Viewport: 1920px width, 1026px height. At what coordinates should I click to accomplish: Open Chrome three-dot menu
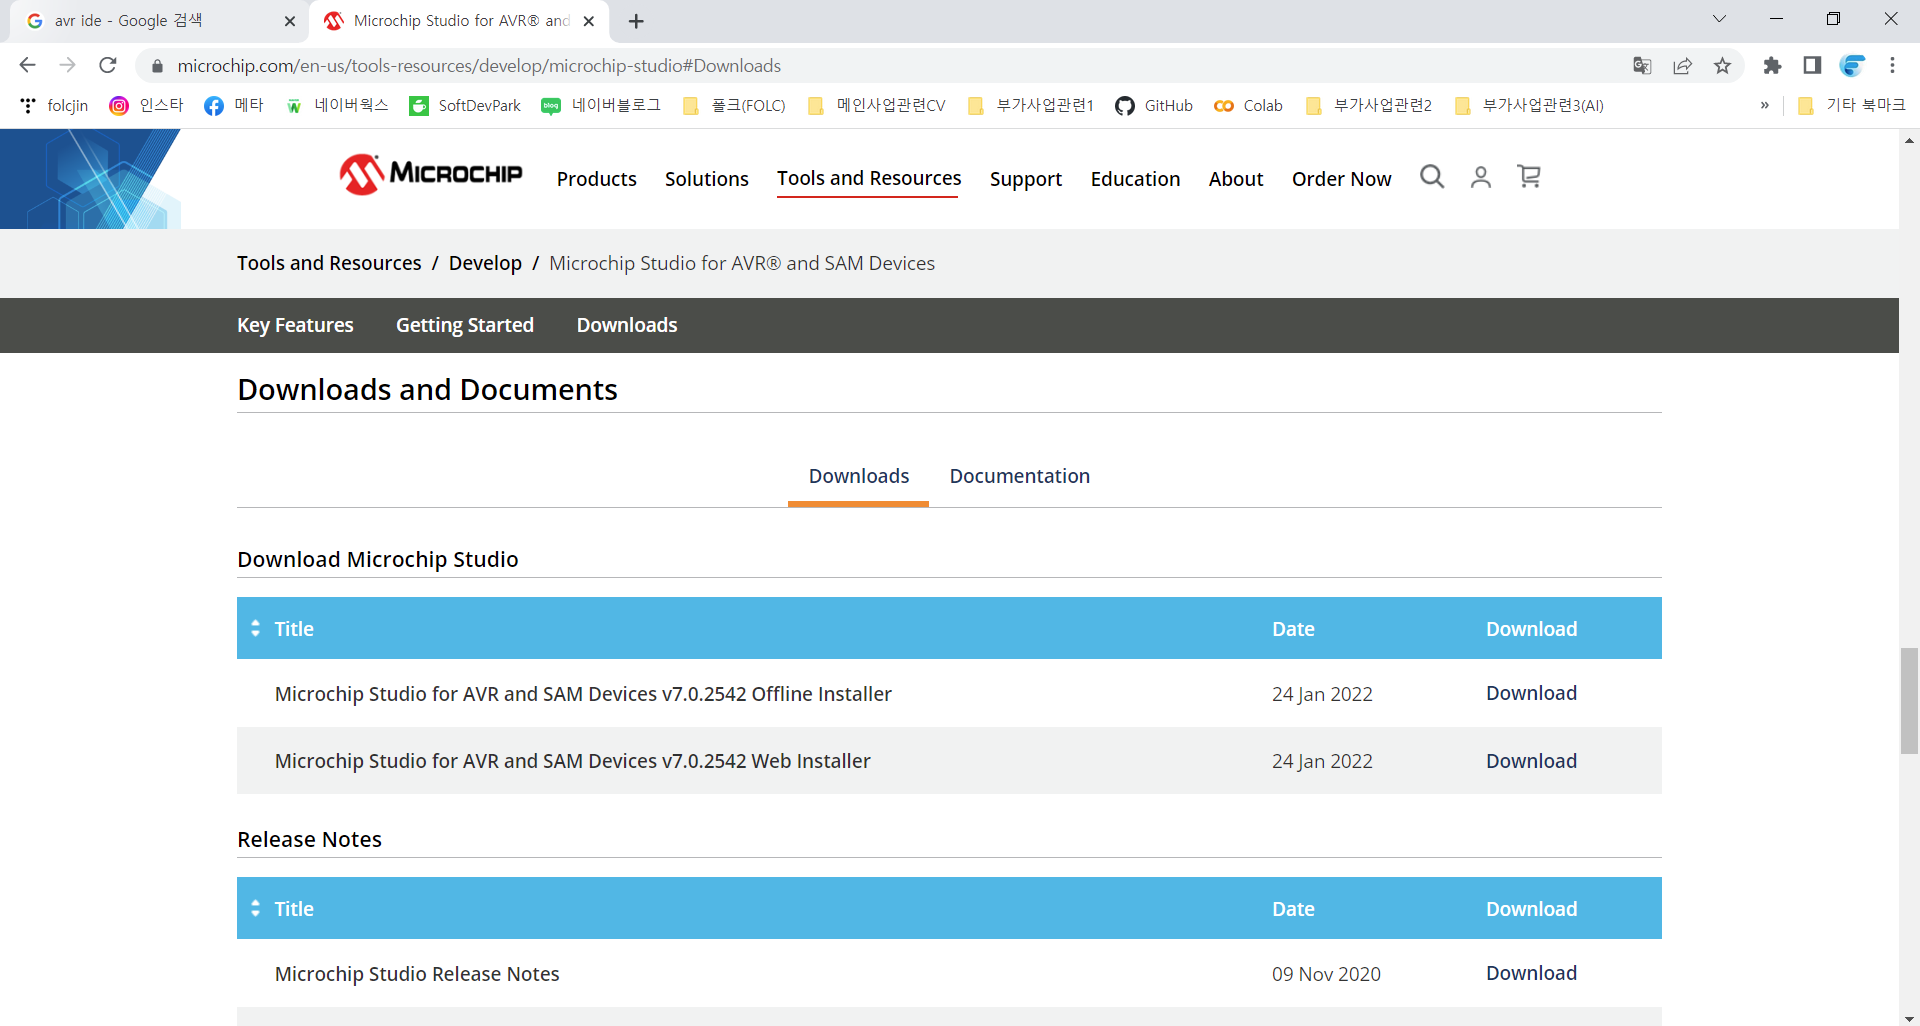[1892, 65]
